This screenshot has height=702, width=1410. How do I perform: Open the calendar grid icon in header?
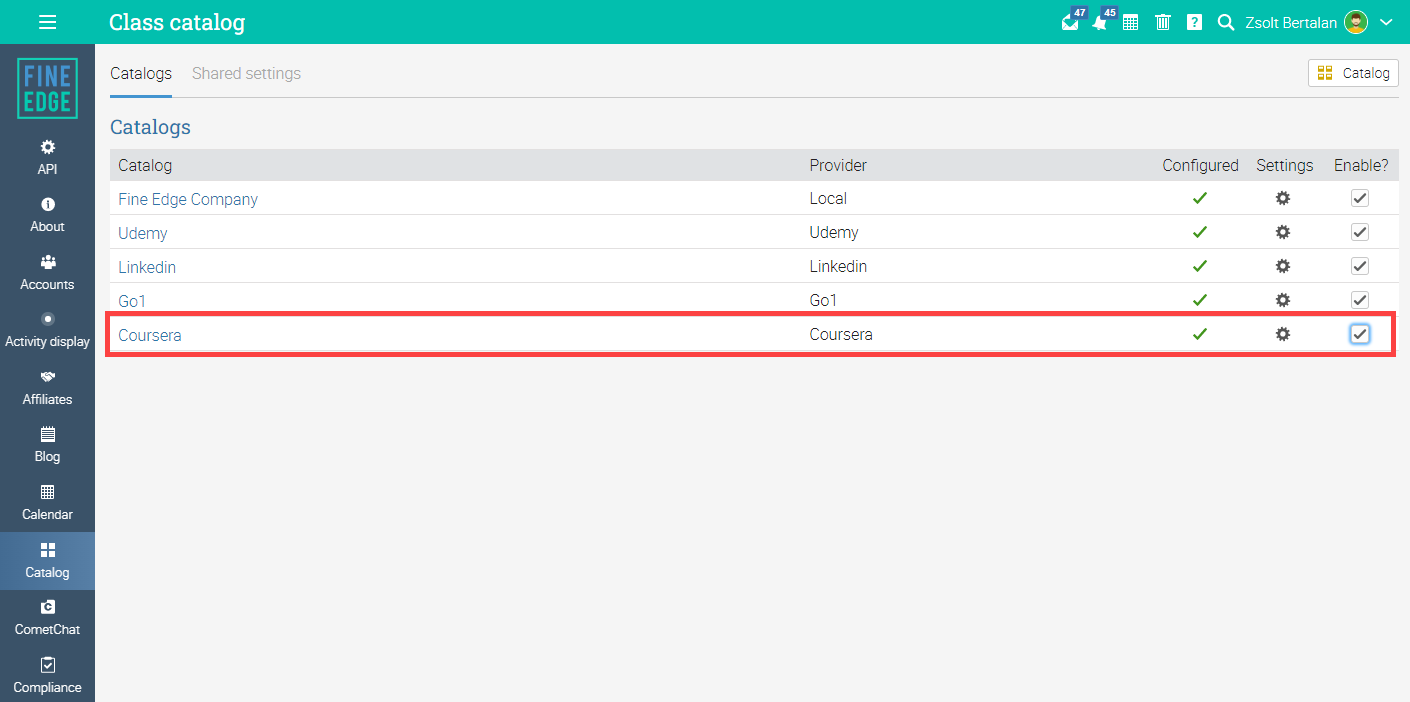pyautogui.click(x=1131, y=22)
